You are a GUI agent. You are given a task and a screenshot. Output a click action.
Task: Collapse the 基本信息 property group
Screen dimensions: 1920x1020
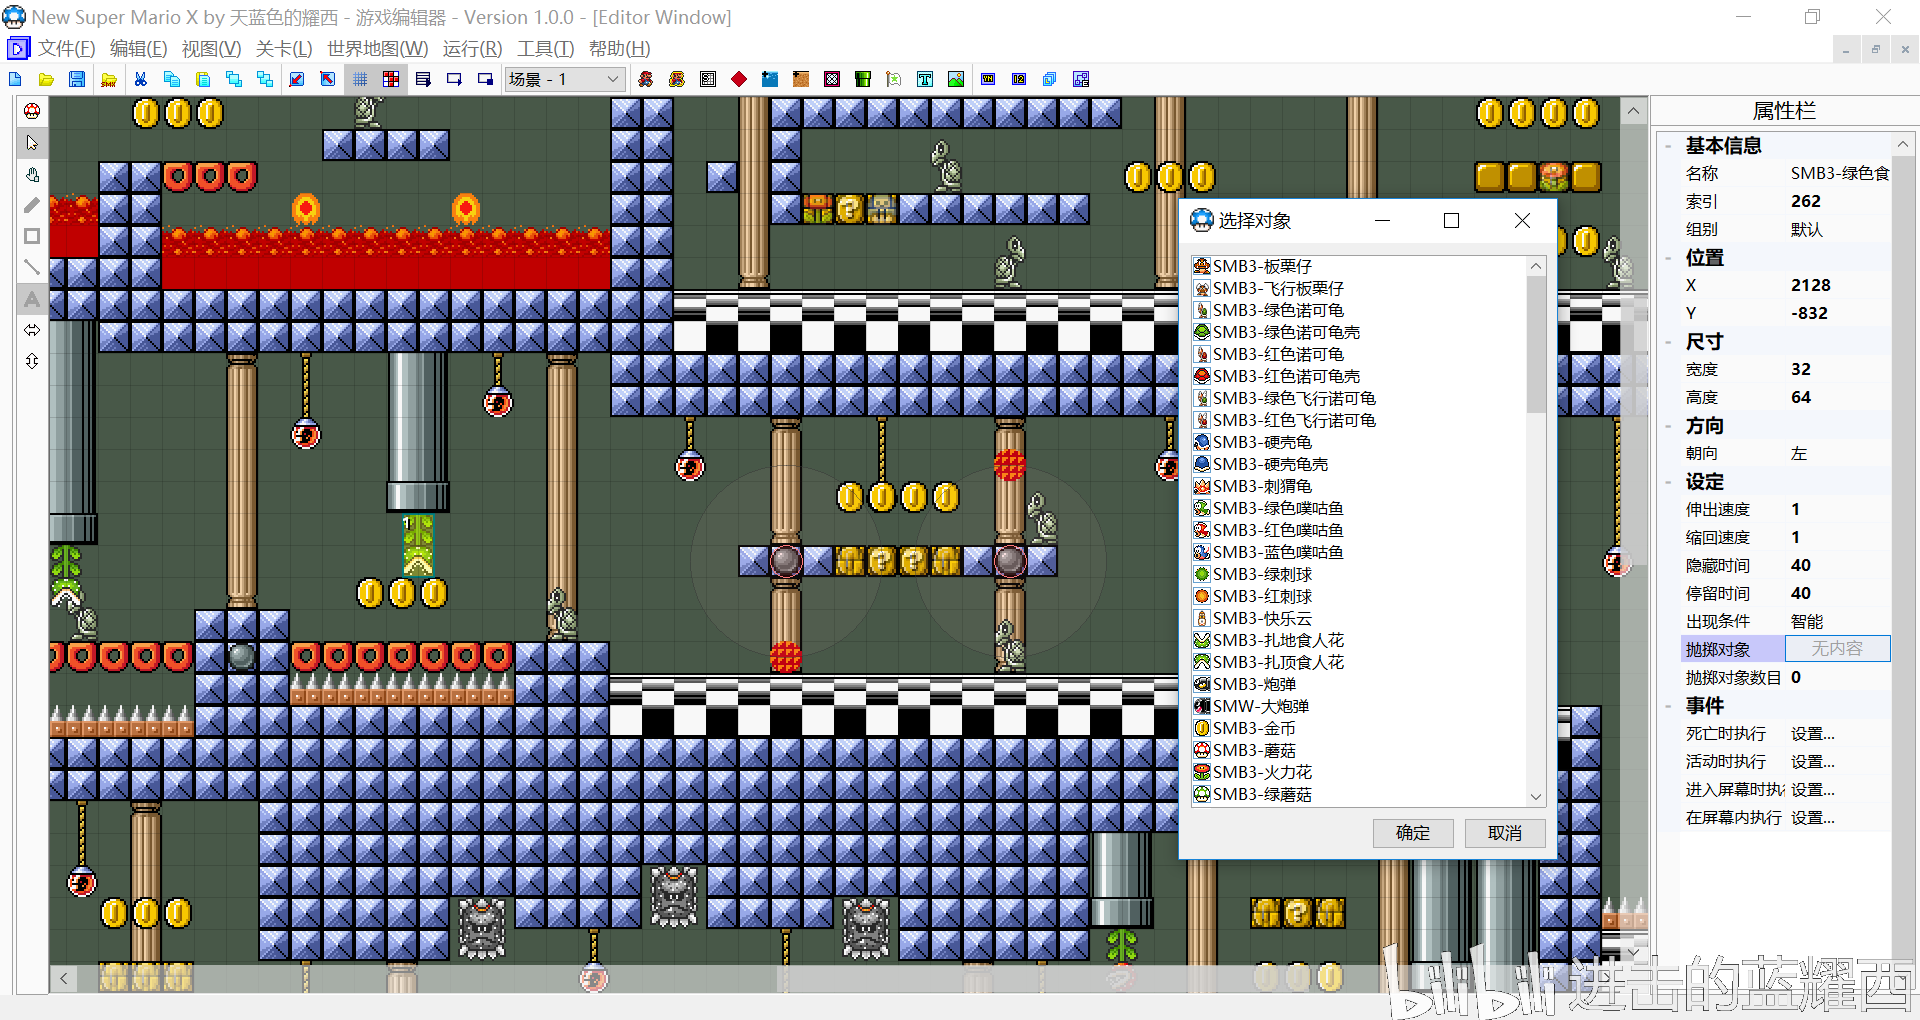pyautogui.click(x=1668, y=146)
